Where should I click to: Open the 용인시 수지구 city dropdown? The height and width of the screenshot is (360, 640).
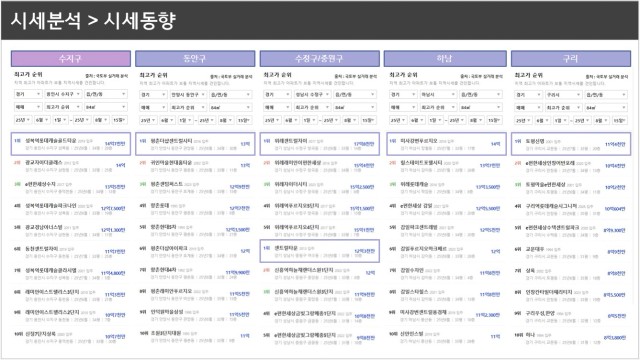63,94
